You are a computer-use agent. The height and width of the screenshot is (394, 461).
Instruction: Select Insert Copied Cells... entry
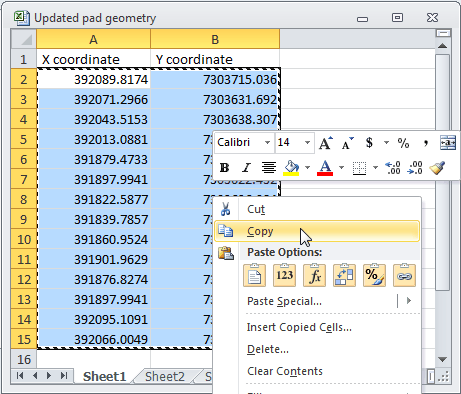coord(317,327)
